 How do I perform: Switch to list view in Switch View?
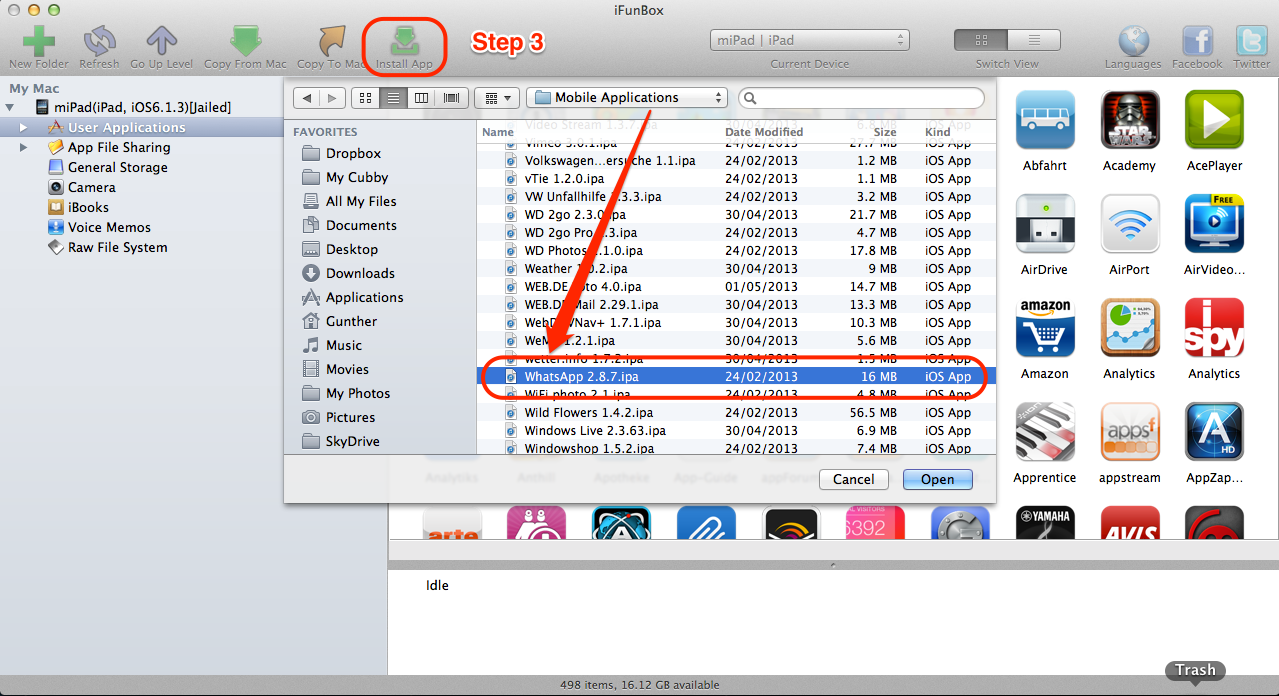click(x=1034, y=40)
